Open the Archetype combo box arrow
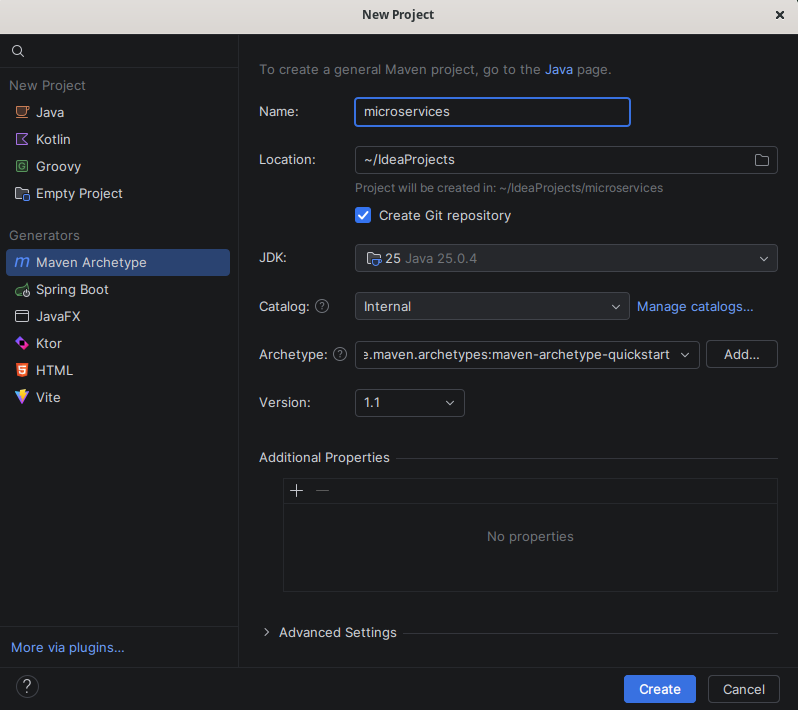 pyautogui.click(x=685, y=355)
